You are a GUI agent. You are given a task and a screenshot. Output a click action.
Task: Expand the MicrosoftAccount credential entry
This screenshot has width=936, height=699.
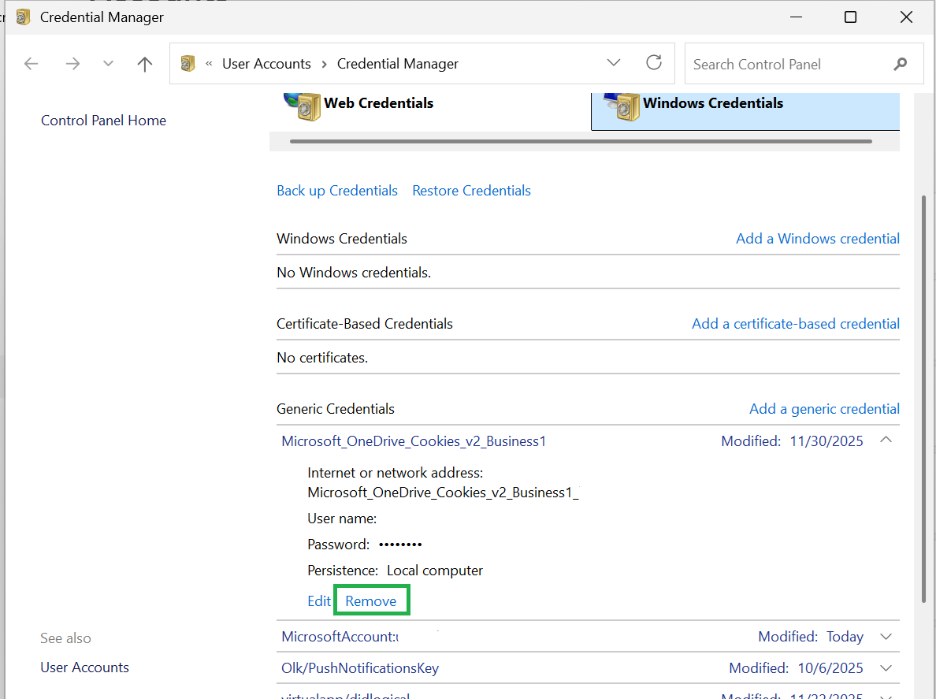[886, 637]
